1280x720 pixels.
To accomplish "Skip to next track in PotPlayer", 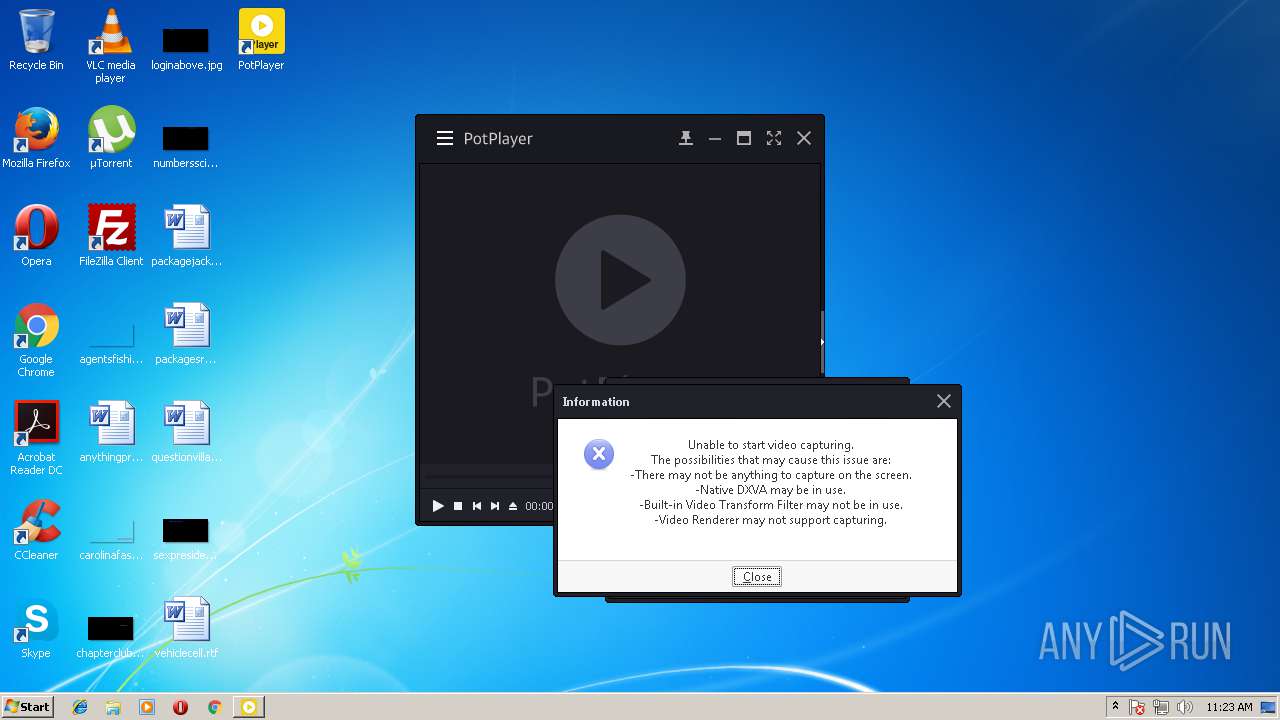I will pos(495,506).
